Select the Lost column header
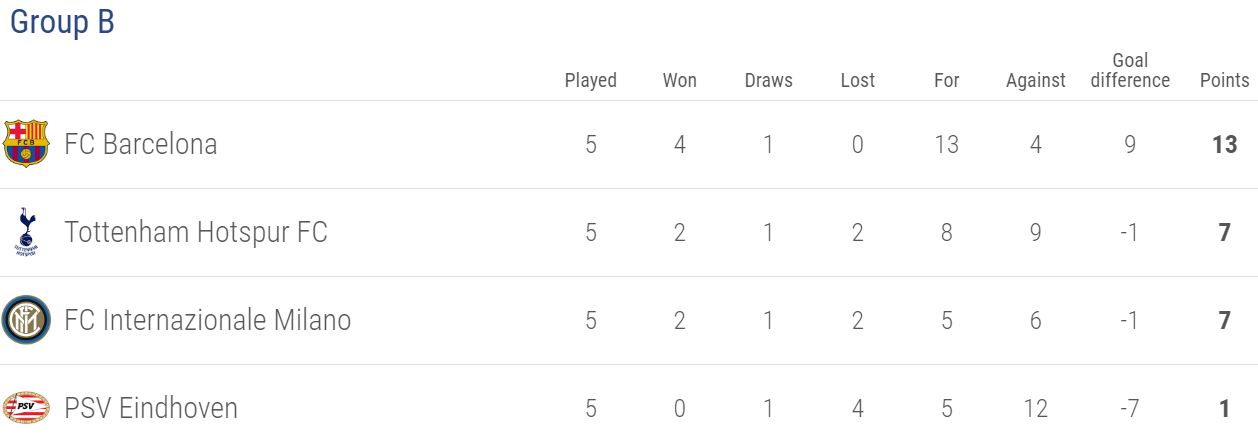Screen dimensions: 1258x435 tap(858, 80)
